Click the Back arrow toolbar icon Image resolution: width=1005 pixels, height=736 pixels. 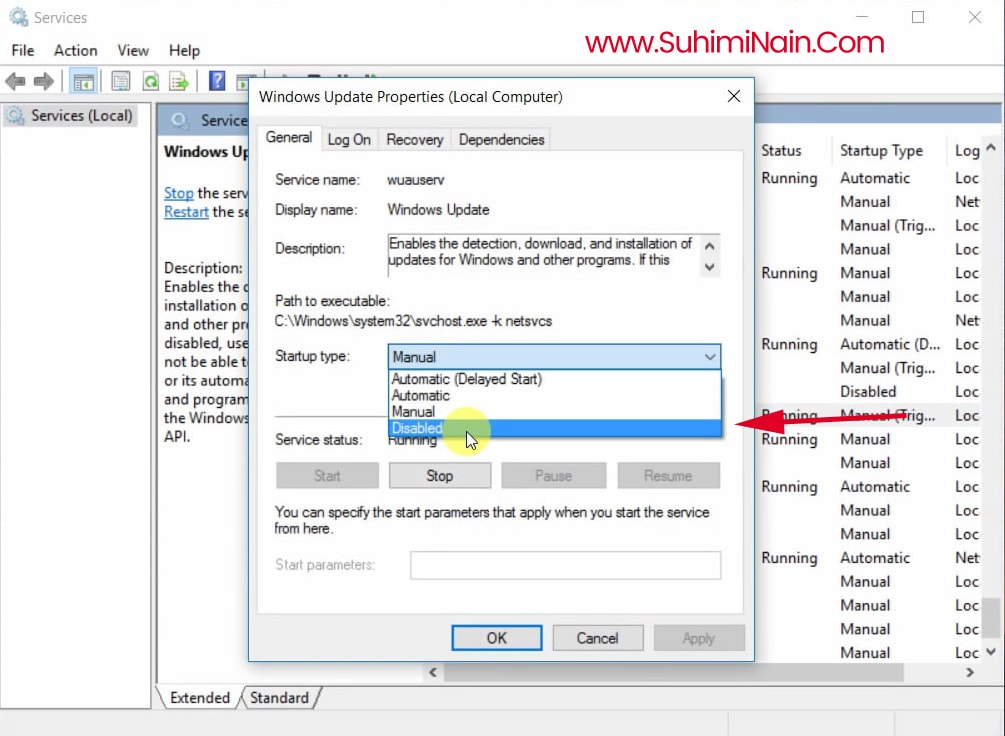(x=15, y=82)
